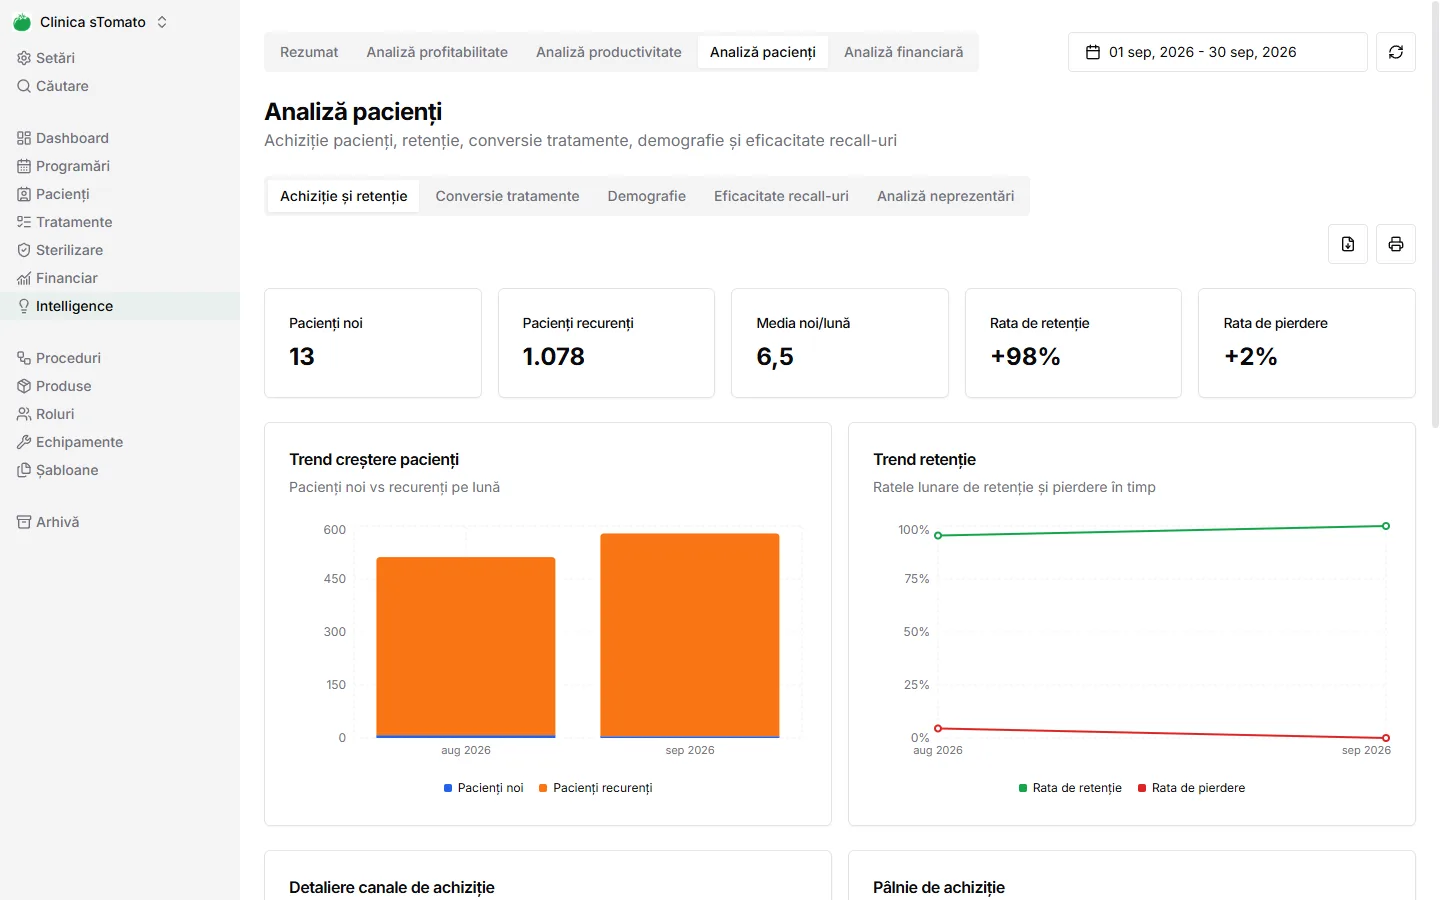
Task: Click the orange aug 2026 bar
Action: coord(466,646)
